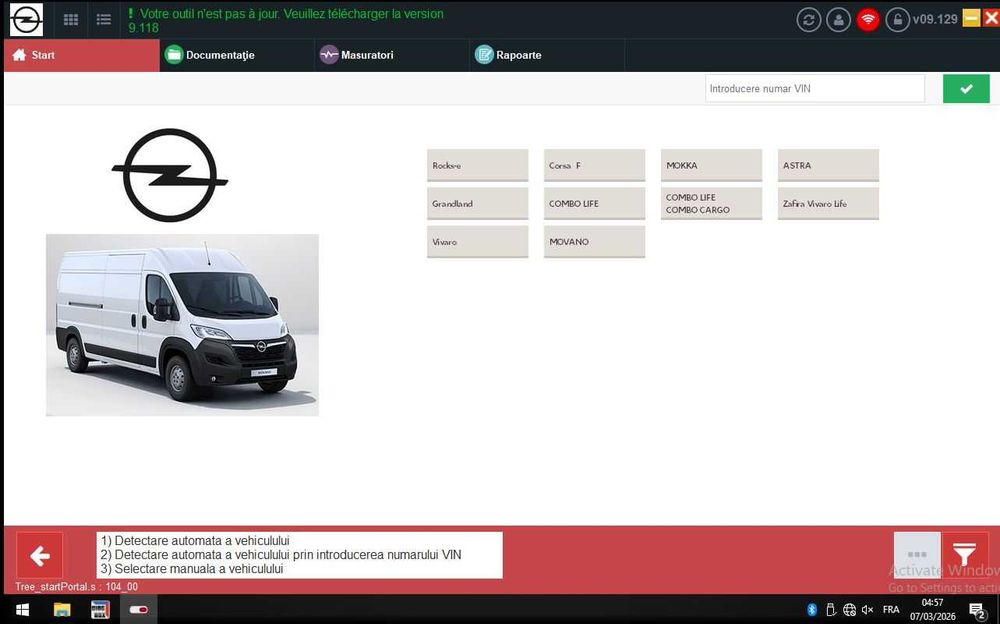Image resolution: width=1000 pixels, height=624 pixels.
Task: Open the Masuratori tab
Action: [x=392, y=55]
